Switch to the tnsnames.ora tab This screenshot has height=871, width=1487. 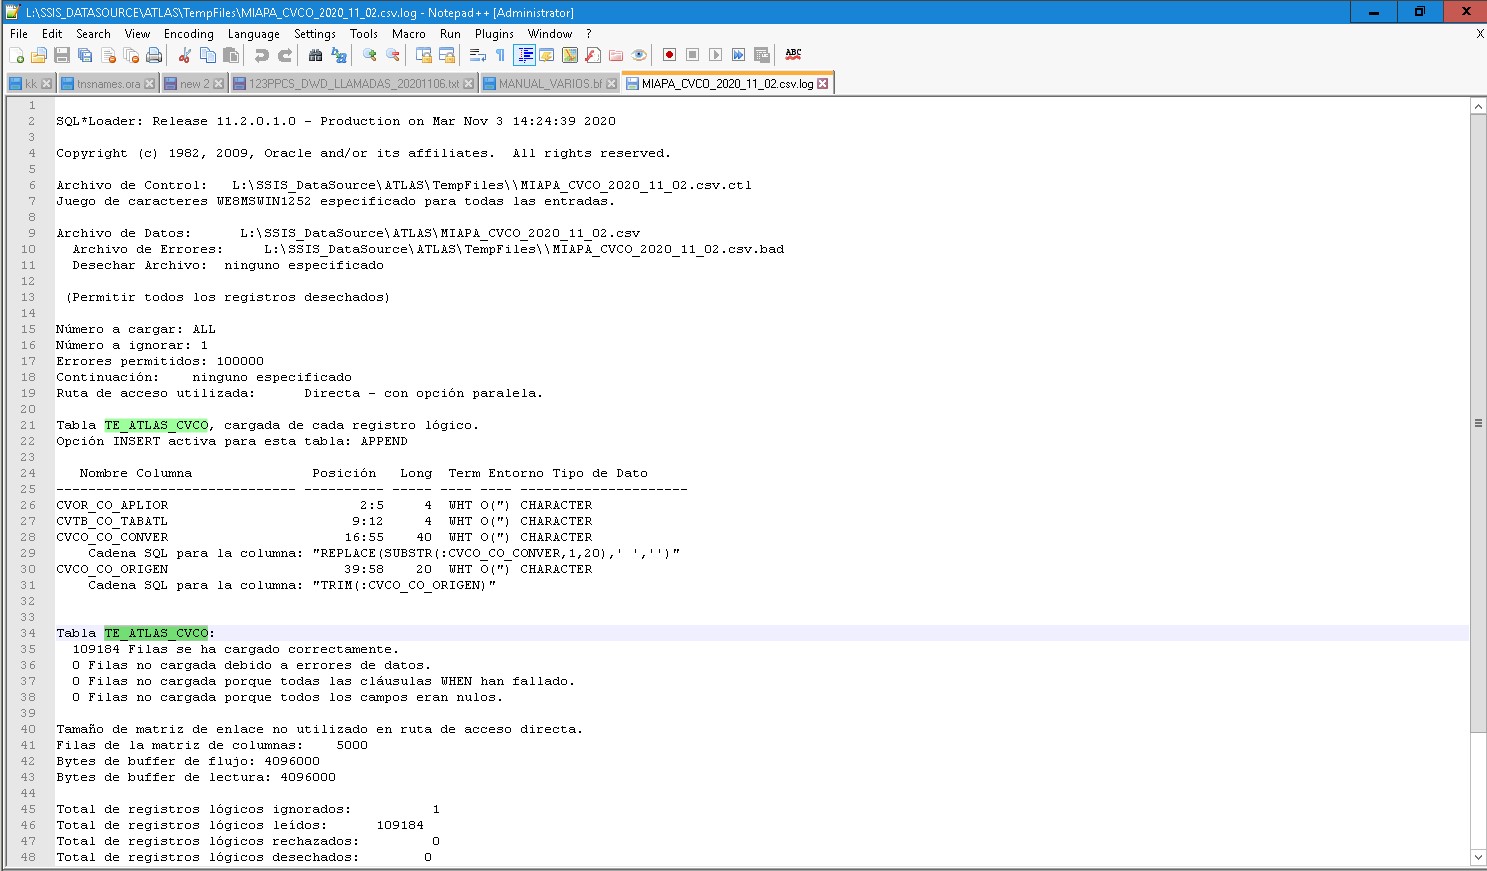[x=108, y=84]
